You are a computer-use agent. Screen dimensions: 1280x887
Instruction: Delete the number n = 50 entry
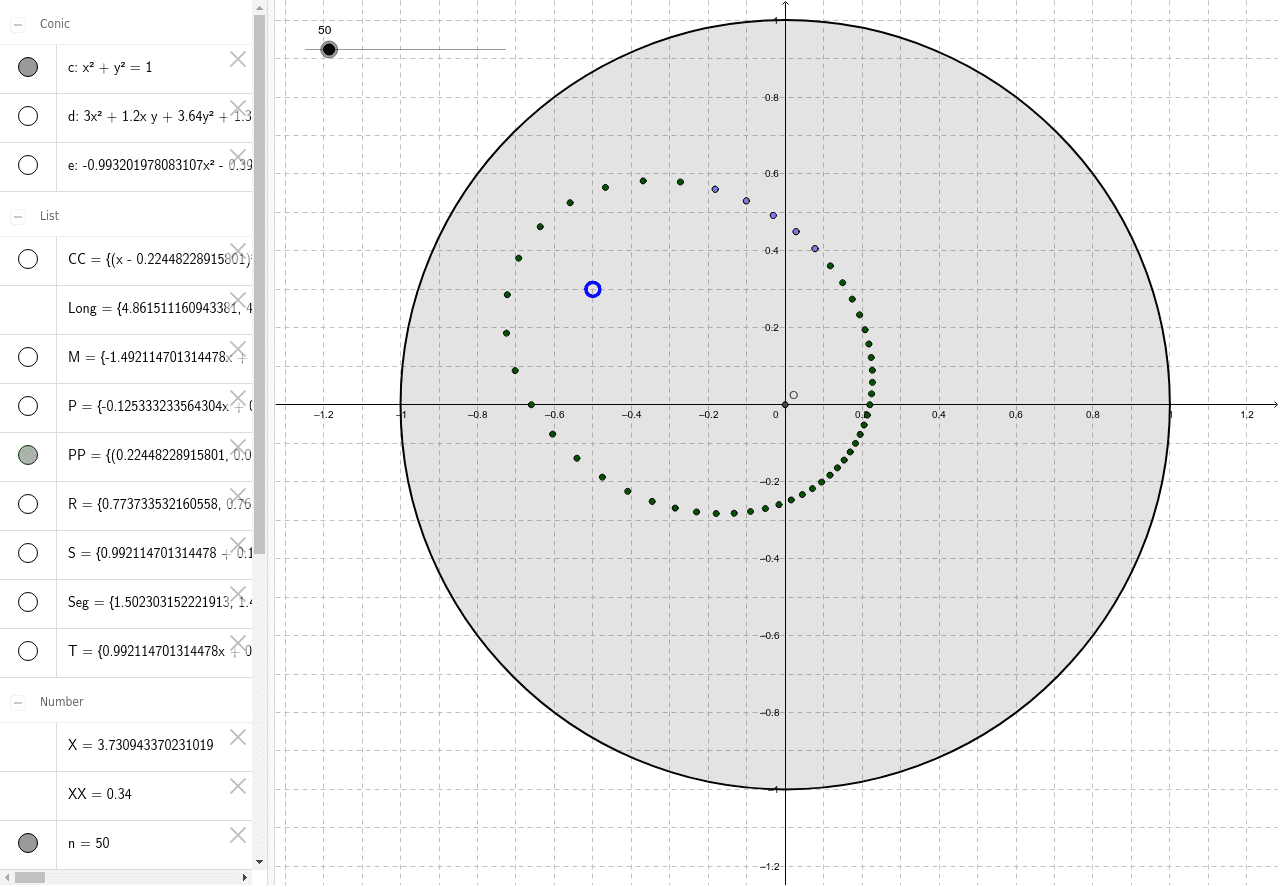(x=238, y=835)
